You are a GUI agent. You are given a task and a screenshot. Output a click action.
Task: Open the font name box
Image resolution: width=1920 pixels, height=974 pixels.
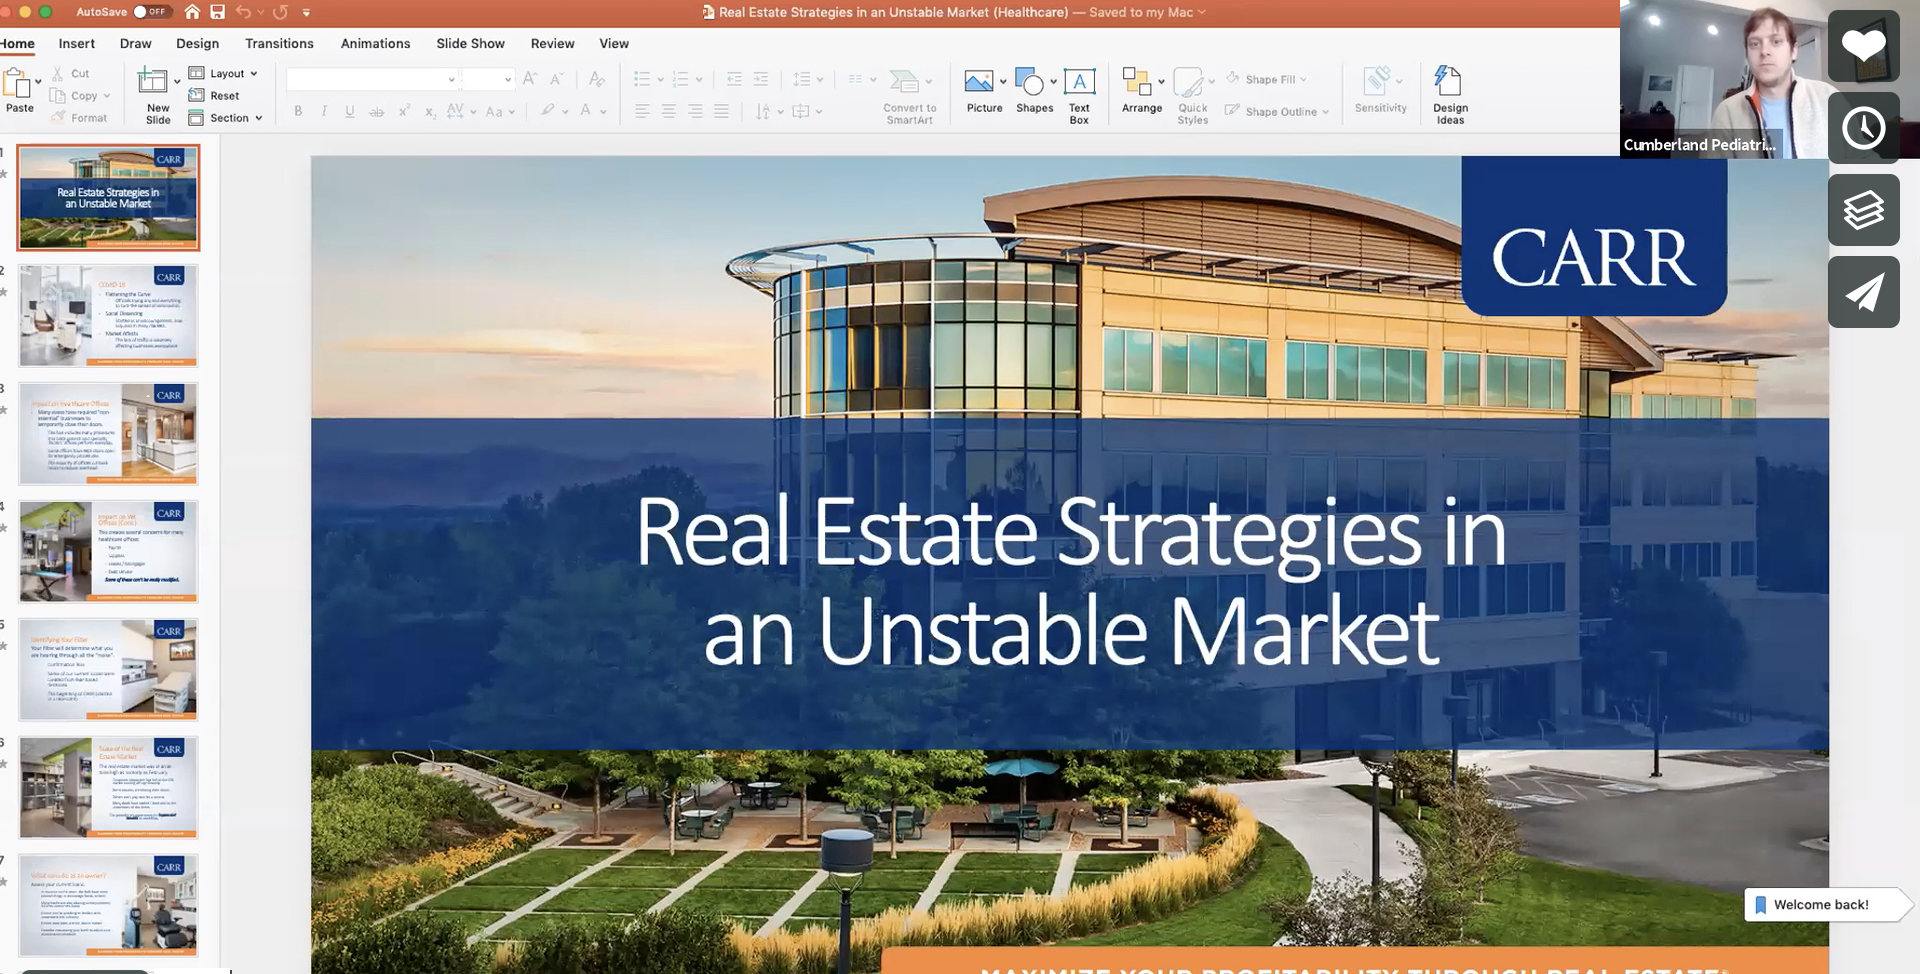pyautogui.click(x=372, y=79)
